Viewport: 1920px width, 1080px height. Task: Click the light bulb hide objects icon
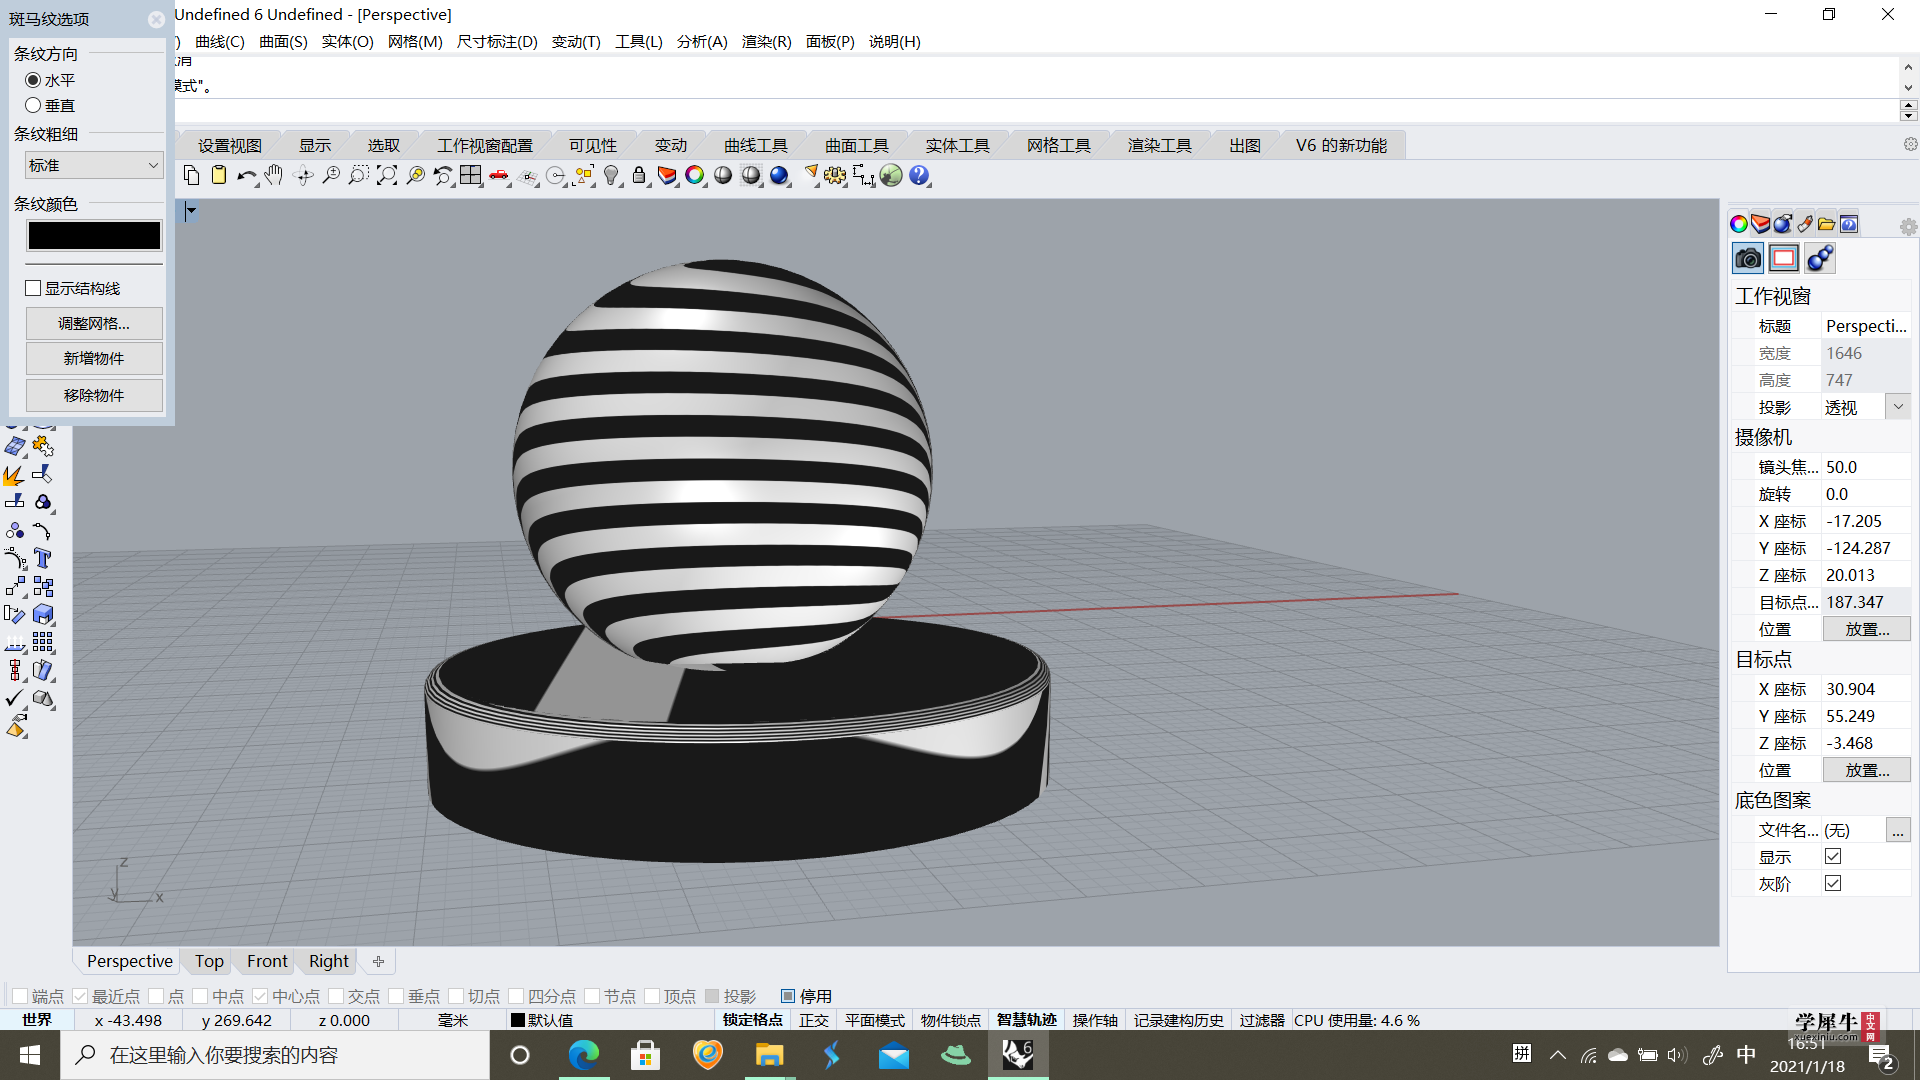[611, 176]
